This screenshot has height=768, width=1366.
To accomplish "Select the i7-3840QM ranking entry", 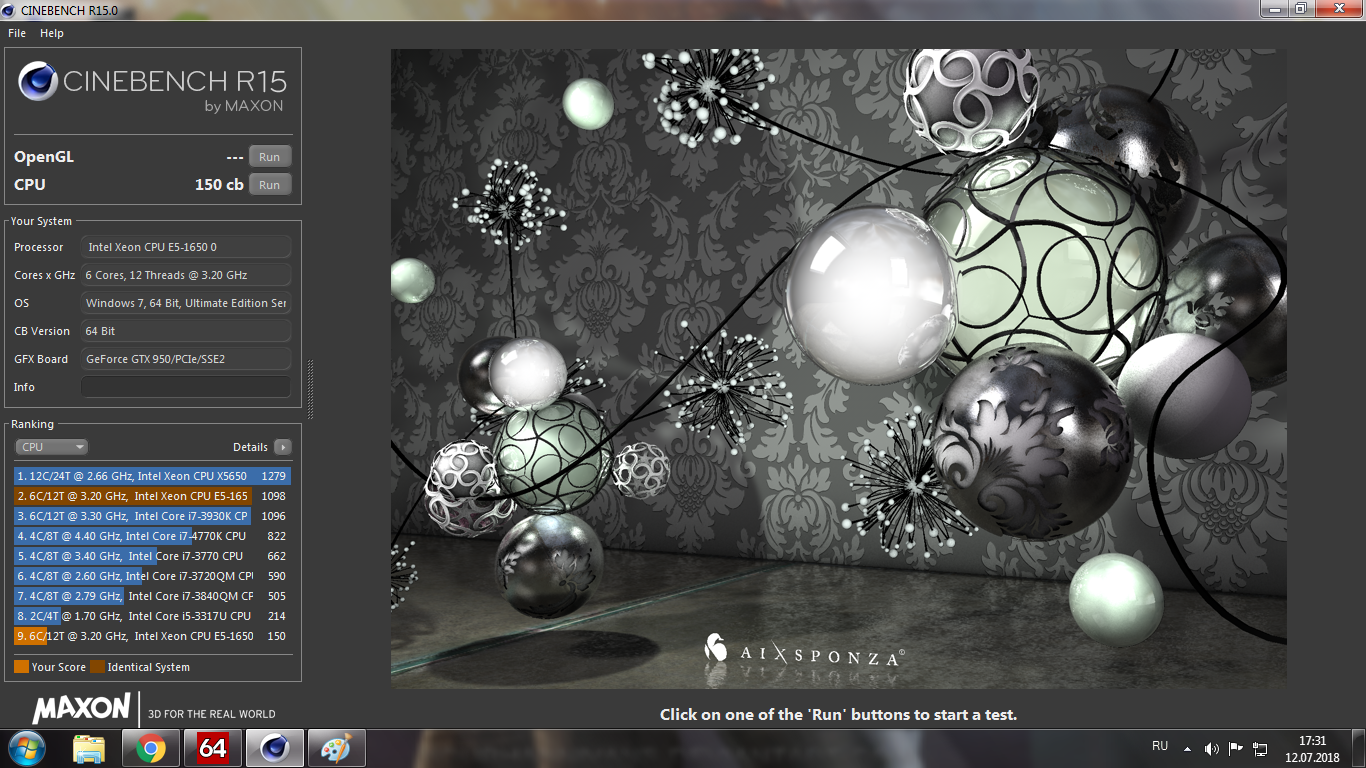I will point(153,596).
